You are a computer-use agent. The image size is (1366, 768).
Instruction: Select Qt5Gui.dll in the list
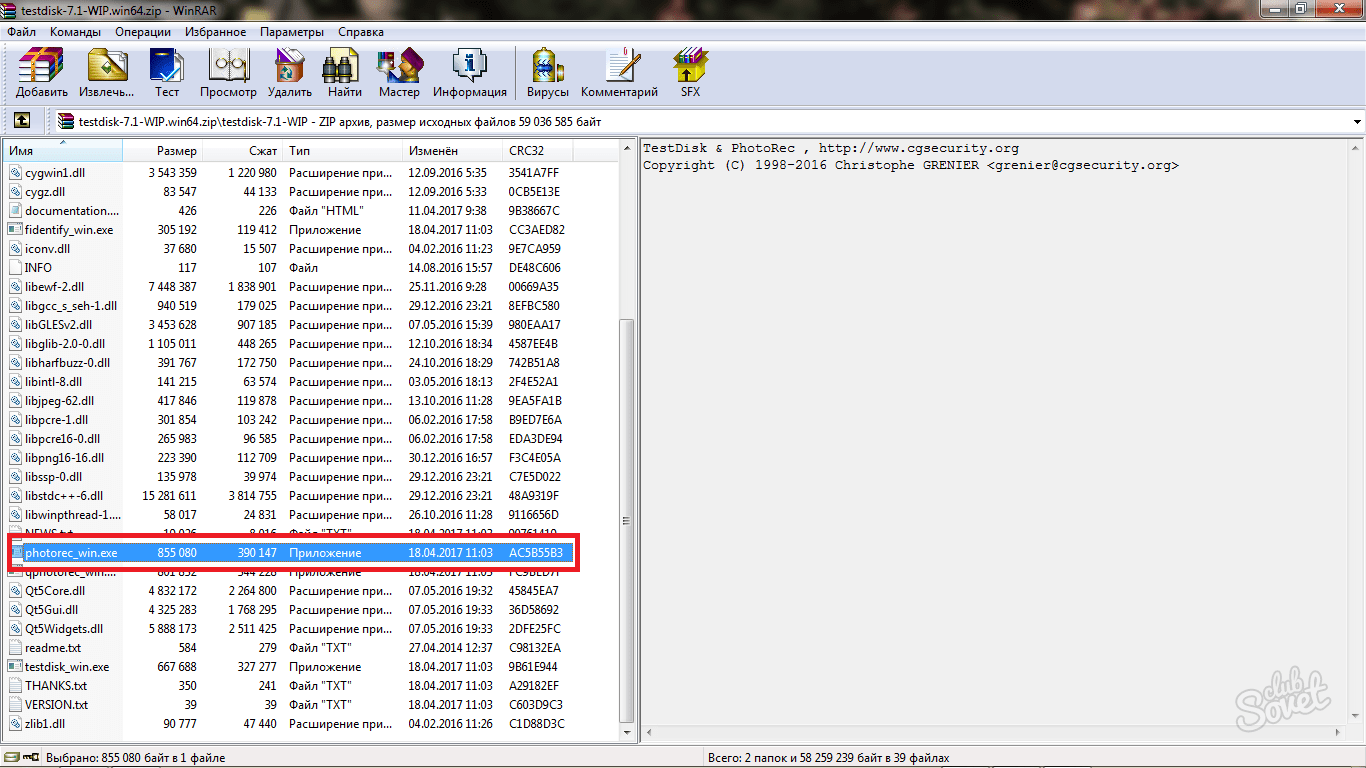click(x=51, y=609)
